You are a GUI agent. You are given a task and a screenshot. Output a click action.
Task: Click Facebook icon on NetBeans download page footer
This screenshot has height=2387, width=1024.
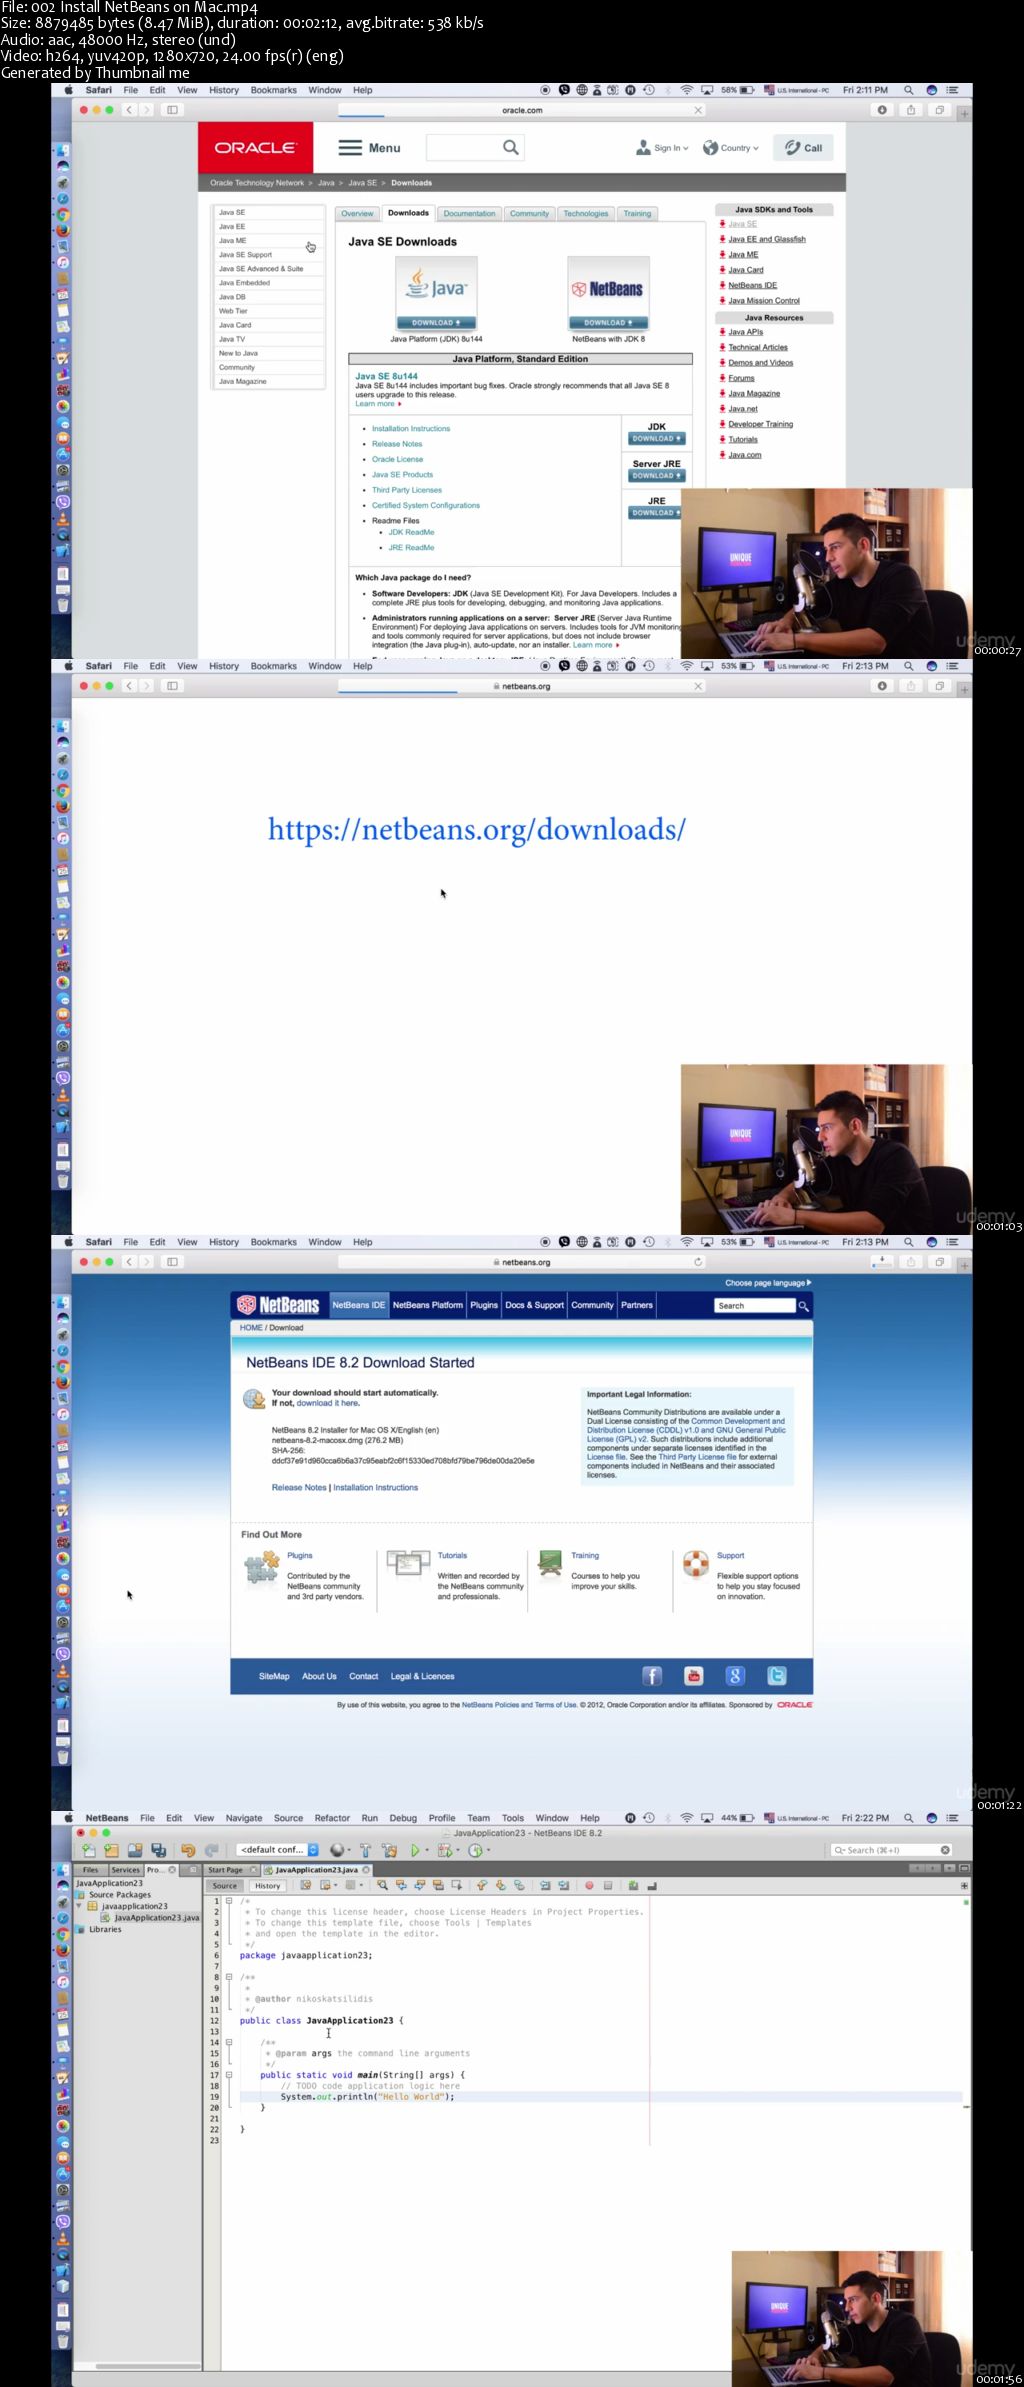[x=652, y=1676]
